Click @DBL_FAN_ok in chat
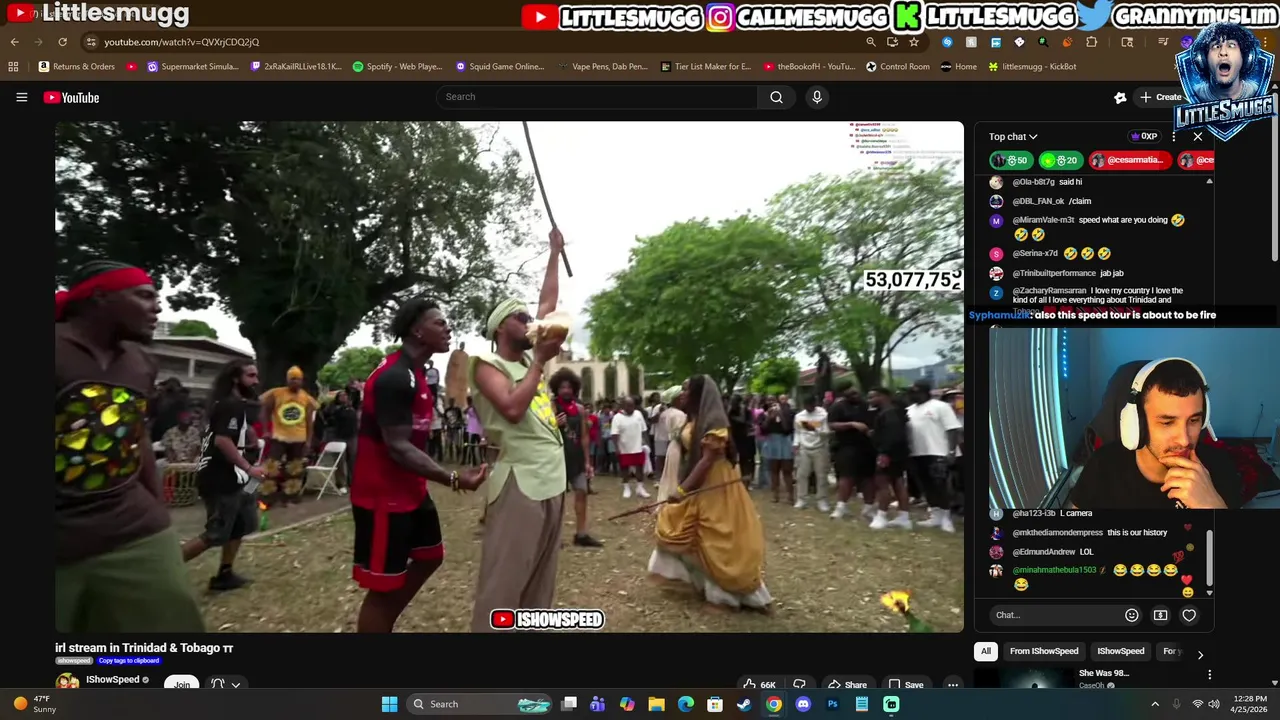This screenshot has width=1280, height=720. [x=1038, y=201]
